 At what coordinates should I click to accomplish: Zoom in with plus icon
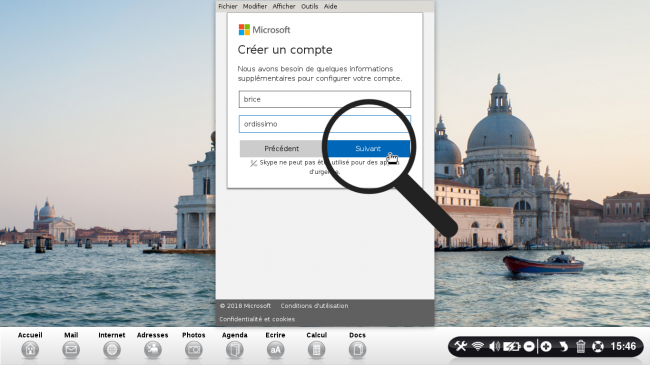pyautogui.click(x=546, y=346)
